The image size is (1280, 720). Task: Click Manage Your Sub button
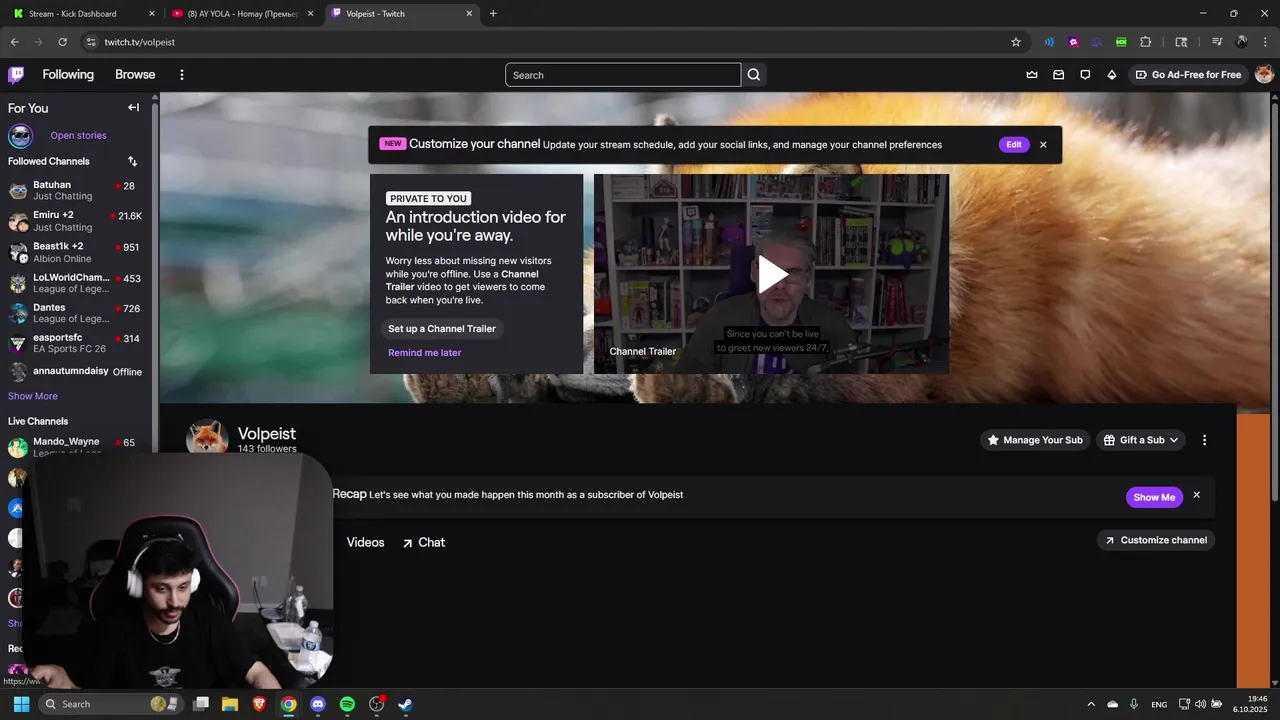click(x=1035, y=440)
